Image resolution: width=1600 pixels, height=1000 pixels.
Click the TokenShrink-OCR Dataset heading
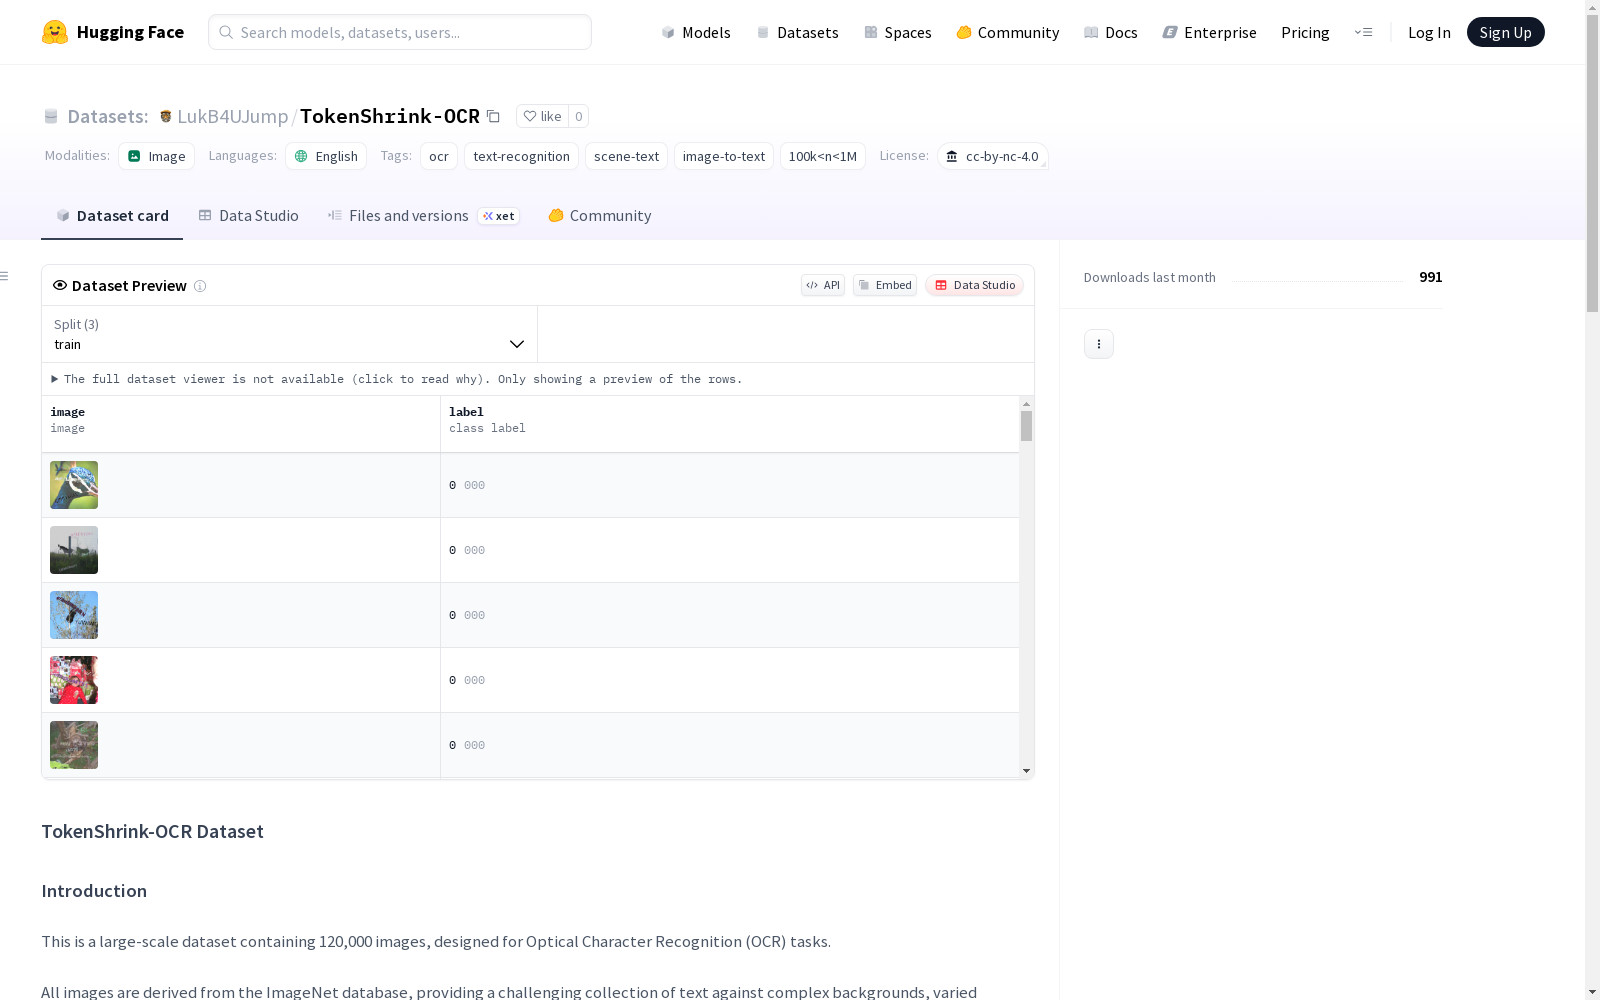click(152, 832)
